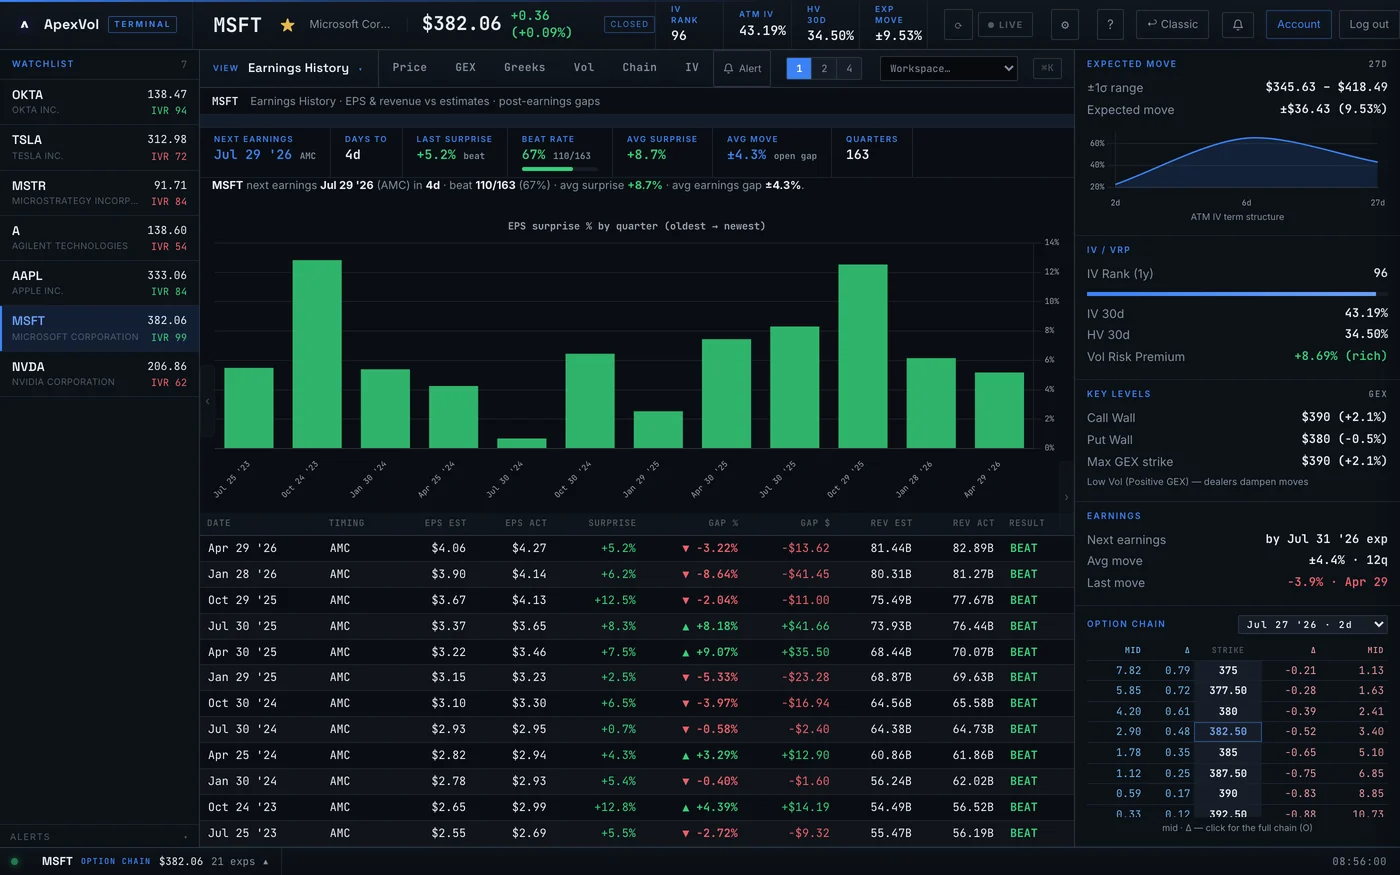Click the SURPRISE column header

[612, 523]
